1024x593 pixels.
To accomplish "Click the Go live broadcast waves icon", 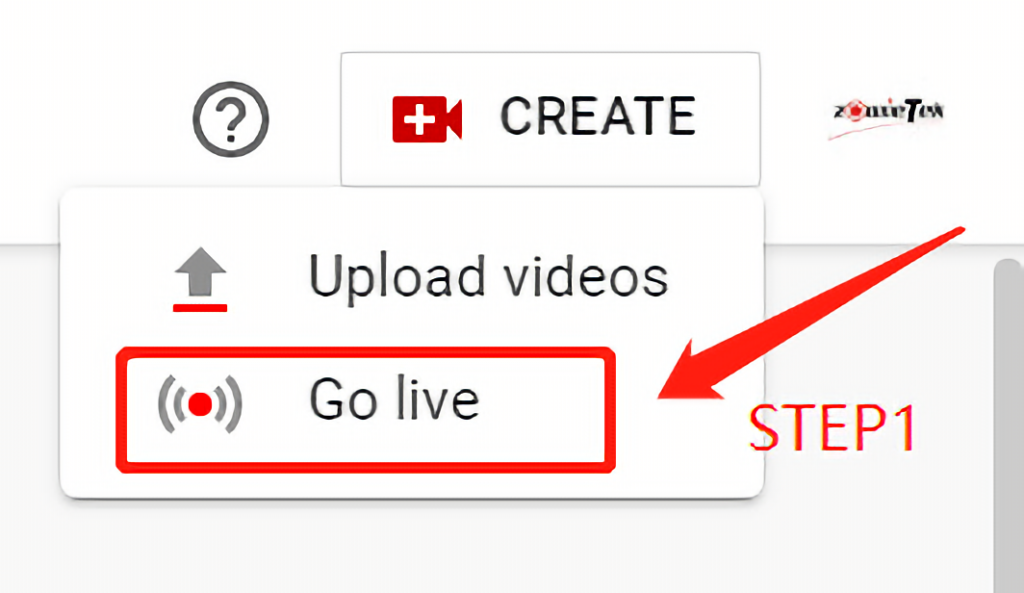I will point(200,404).
